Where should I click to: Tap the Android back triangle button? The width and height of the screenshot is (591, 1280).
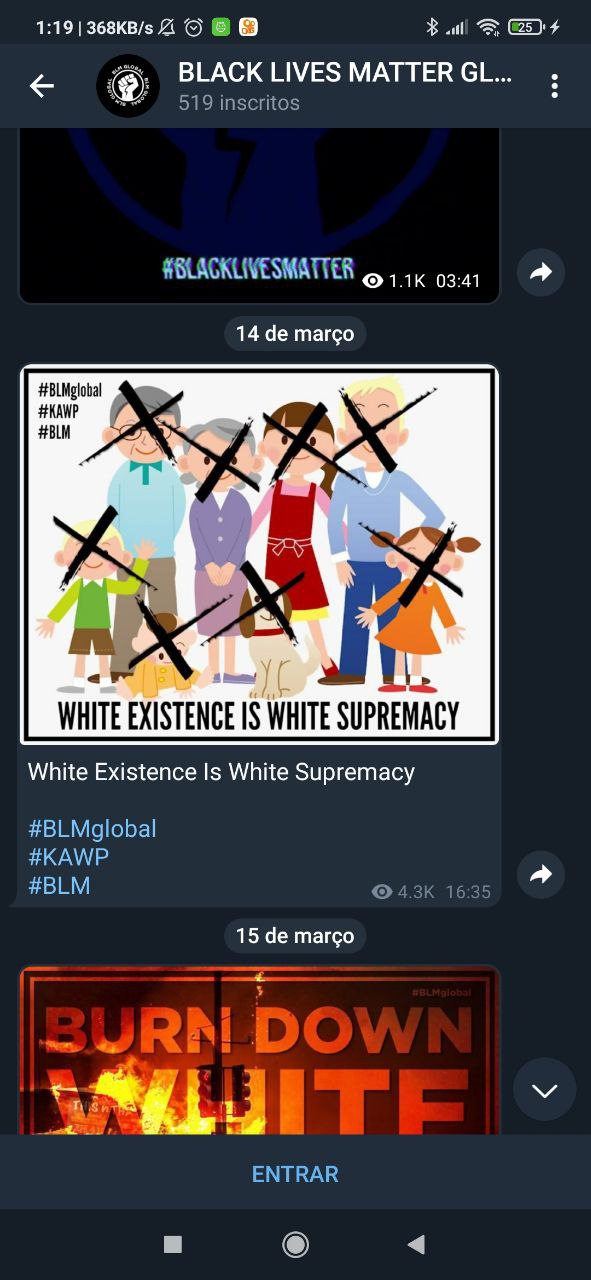click(x=417, y=1244)
